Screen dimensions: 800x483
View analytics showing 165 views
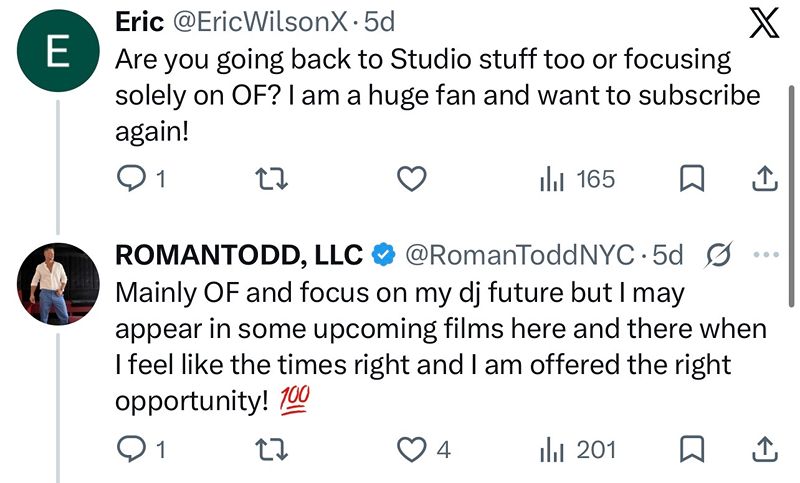[x=577, y=179]
